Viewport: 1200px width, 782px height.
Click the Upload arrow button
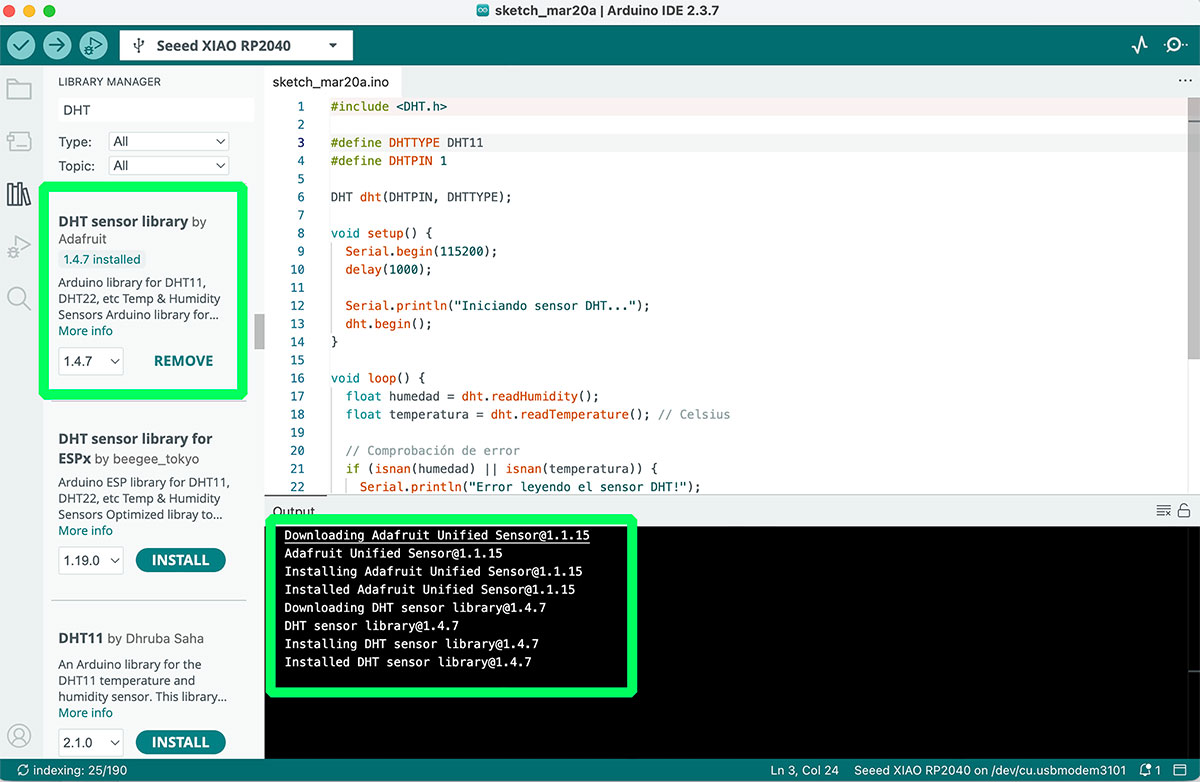(57, 45)
